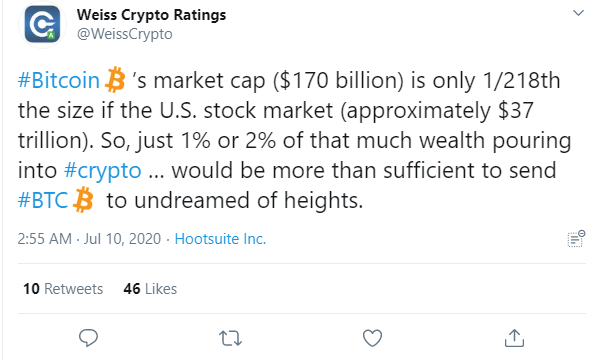Click the reply speech bubble icon

coord(88,338)
